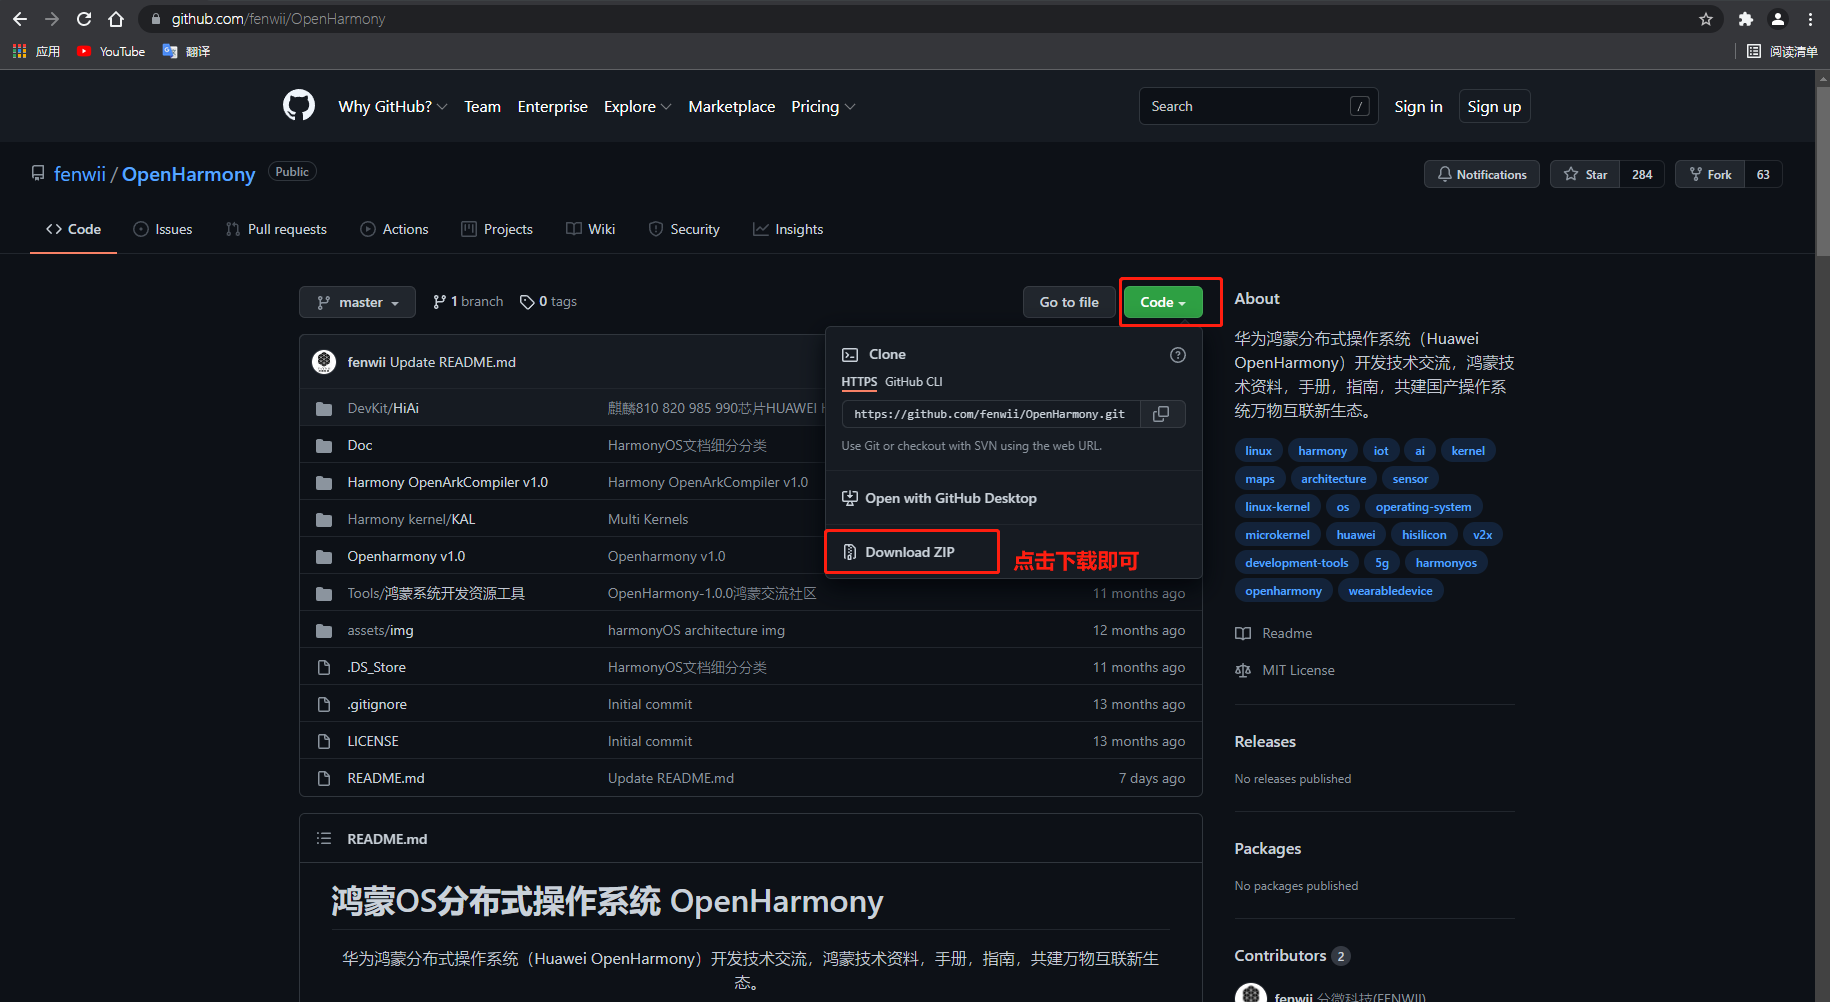Click the harmonyos topic tag

(x=1446, y=563)
